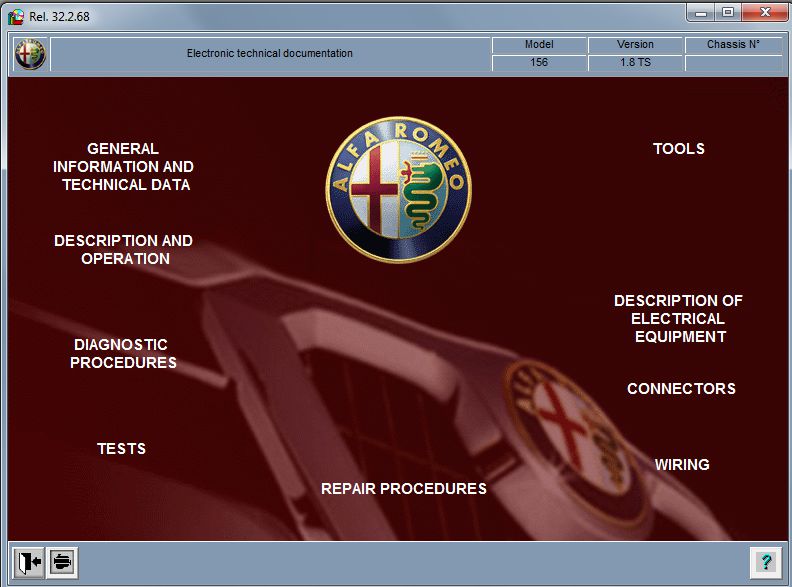Open the help question mark button
Viewport: 792px width, 587px height.
[x=766, y=562]
